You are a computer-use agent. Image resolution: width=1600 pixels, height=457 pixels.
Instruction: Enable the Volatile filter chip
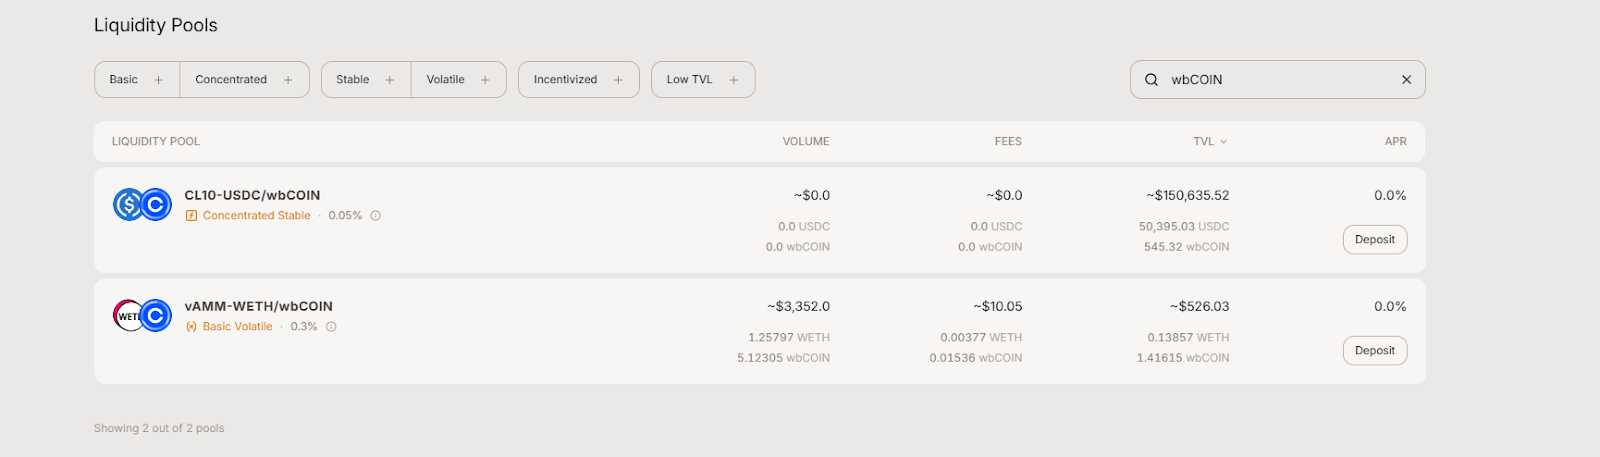tap(458, 80)
